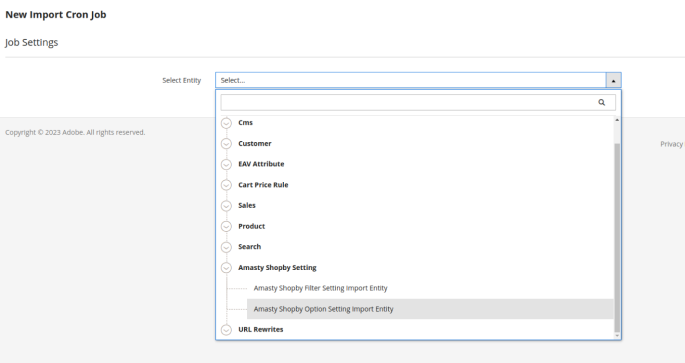Click the scrollbar down arrow in list
This screenshot has height=363, width=685.
pos(617,335)
